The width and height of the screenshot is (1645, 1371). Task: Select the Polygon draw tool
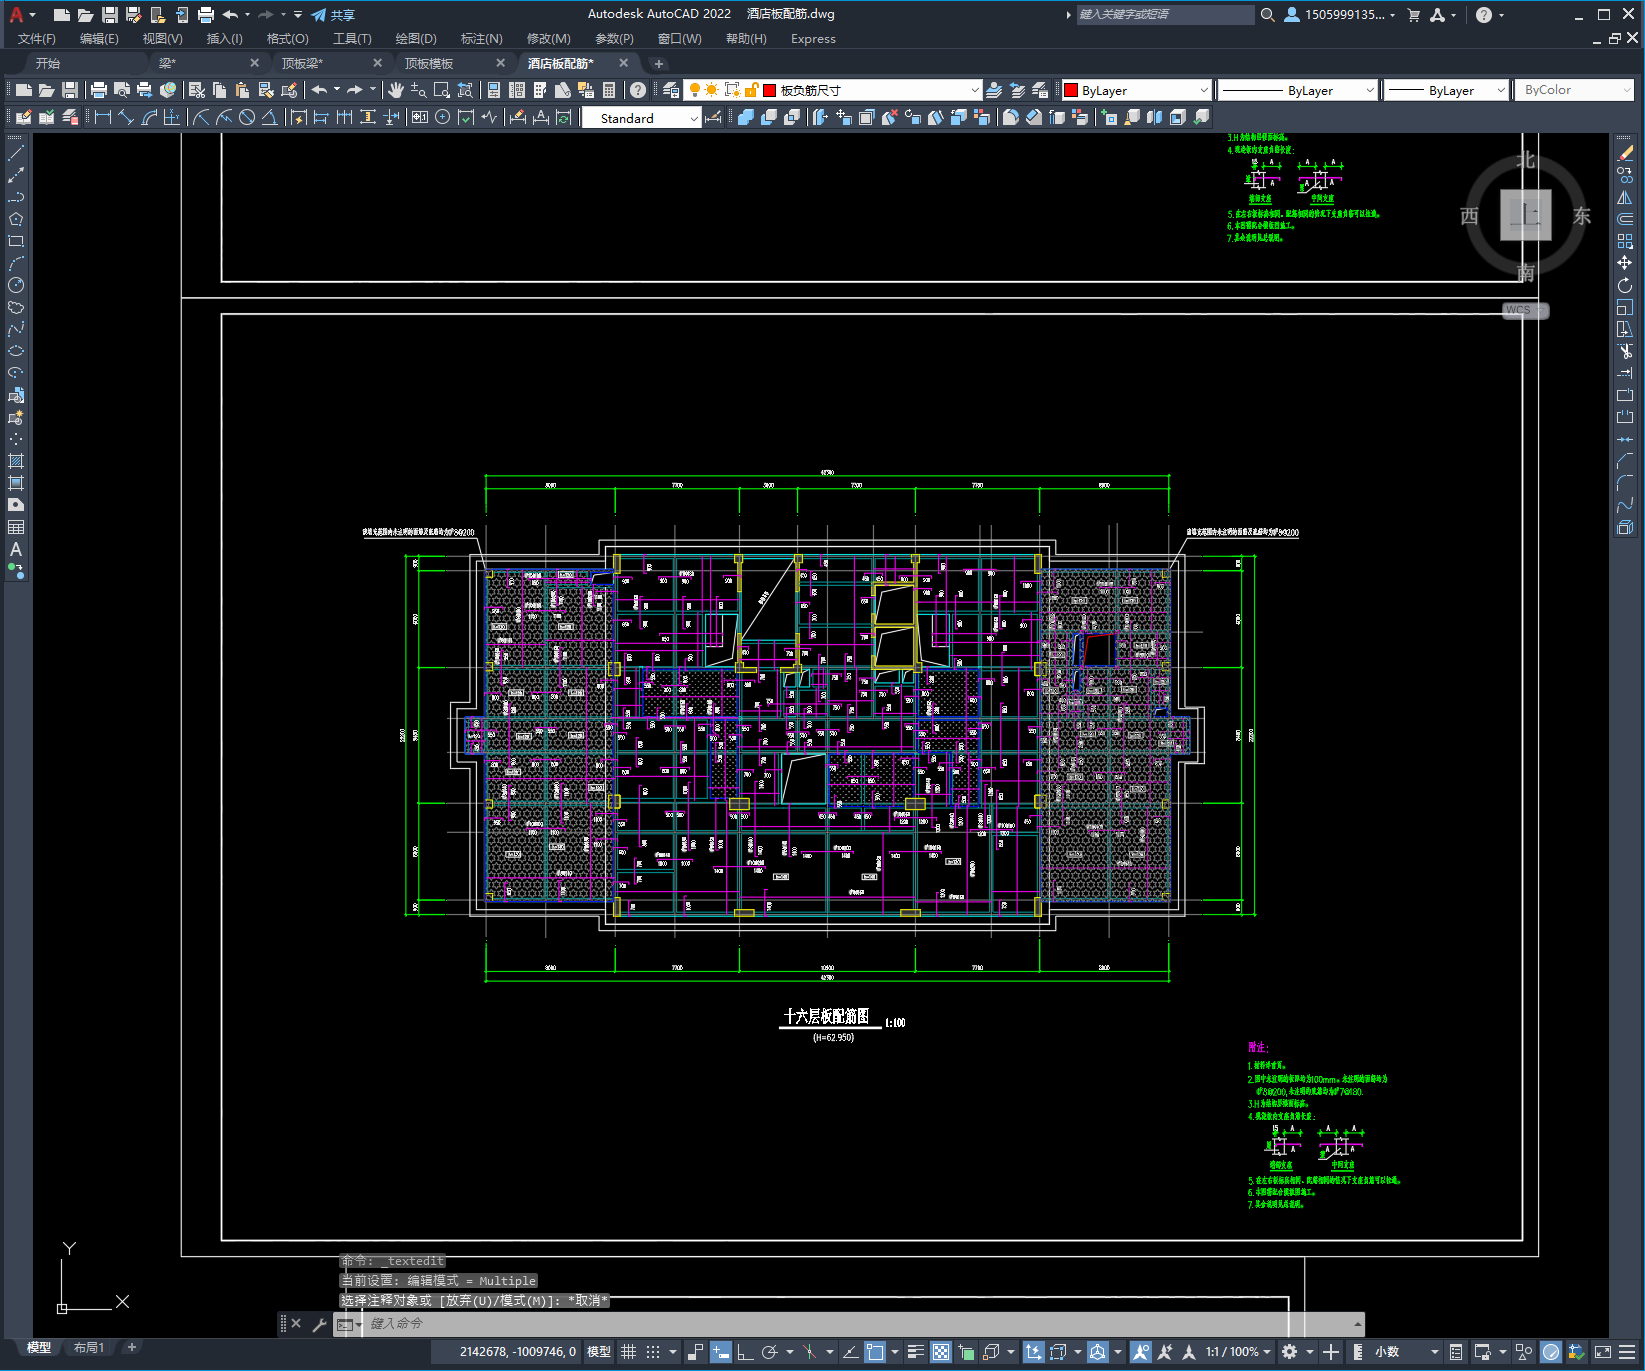tap(16, 219)
